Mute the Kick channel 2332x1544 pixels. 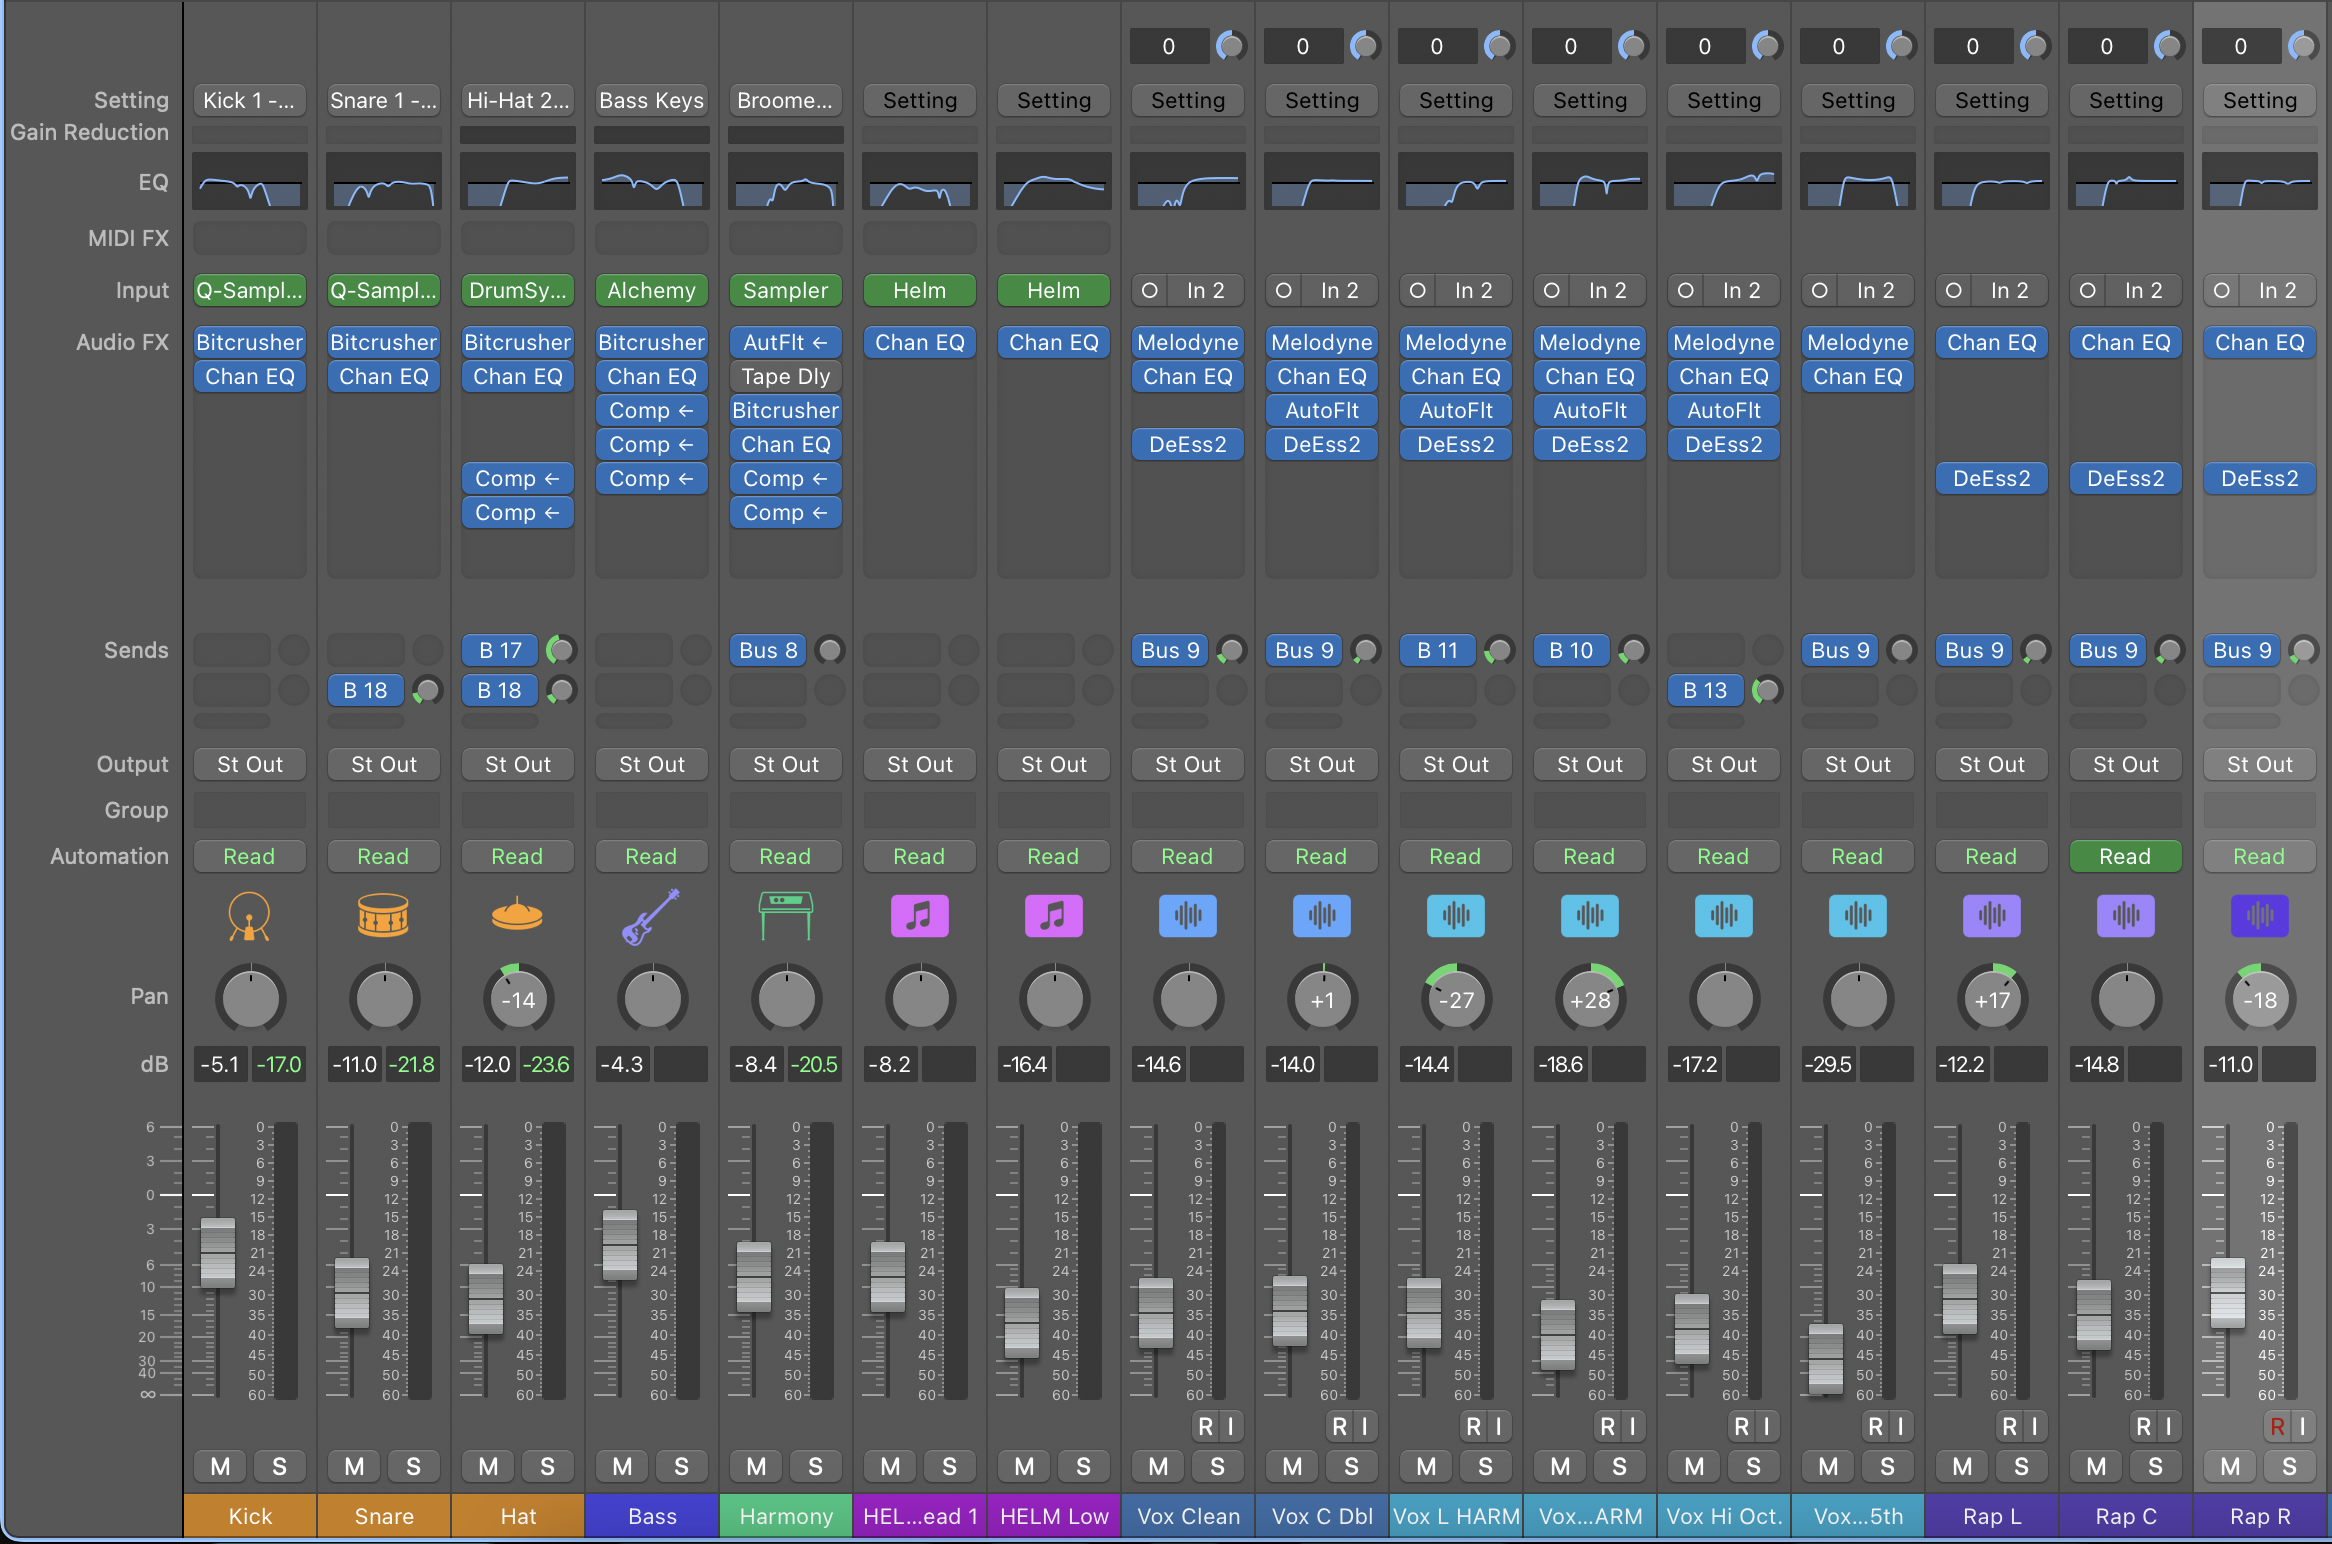tap(221, 1466)
